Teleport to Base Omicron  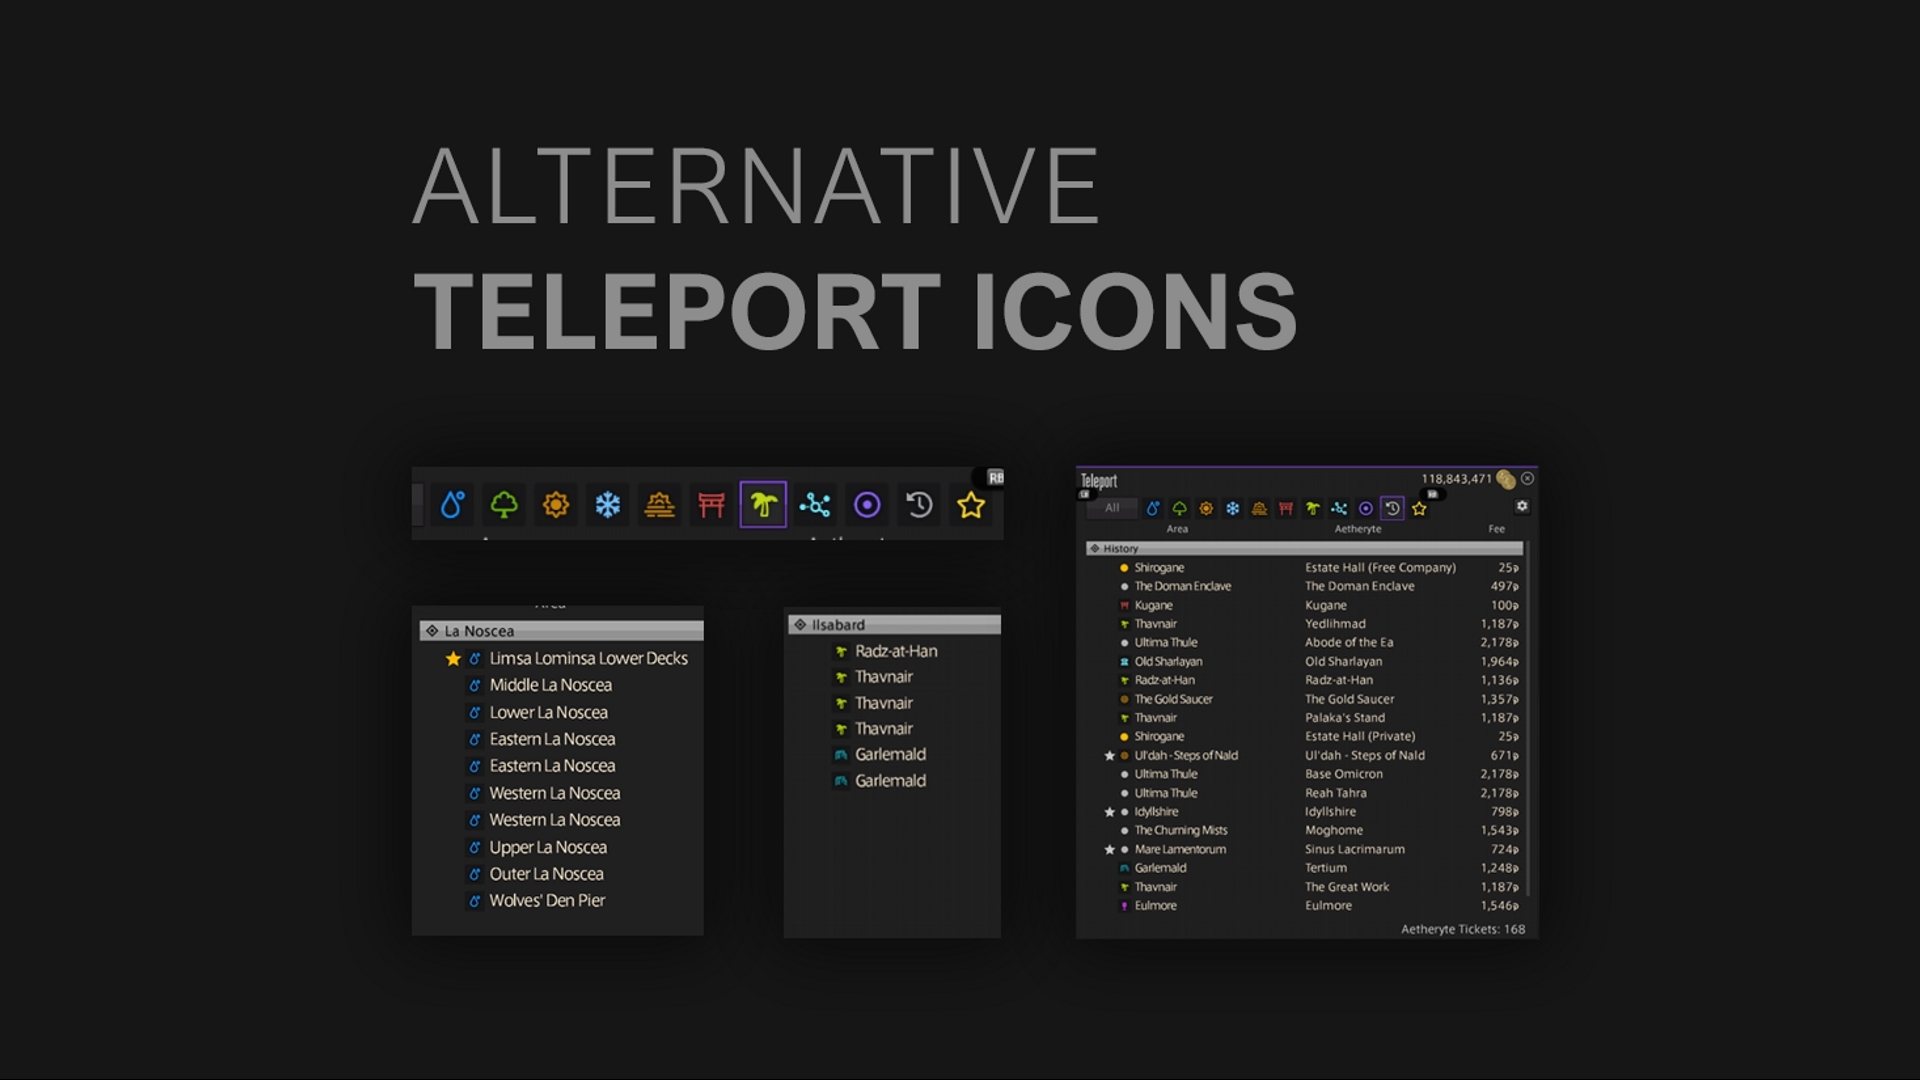point(1344,774)
